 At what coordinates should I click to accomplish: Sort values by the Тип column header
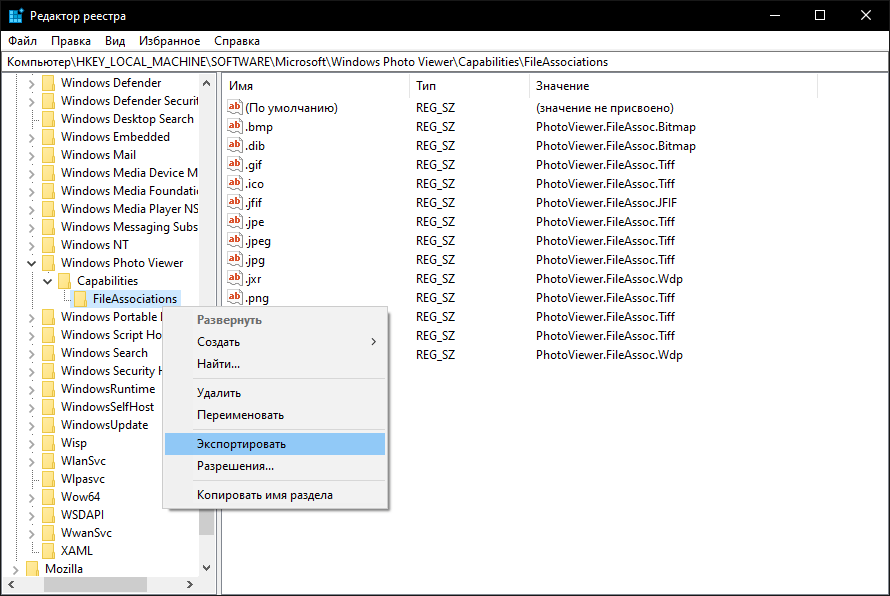coord(469,86)
